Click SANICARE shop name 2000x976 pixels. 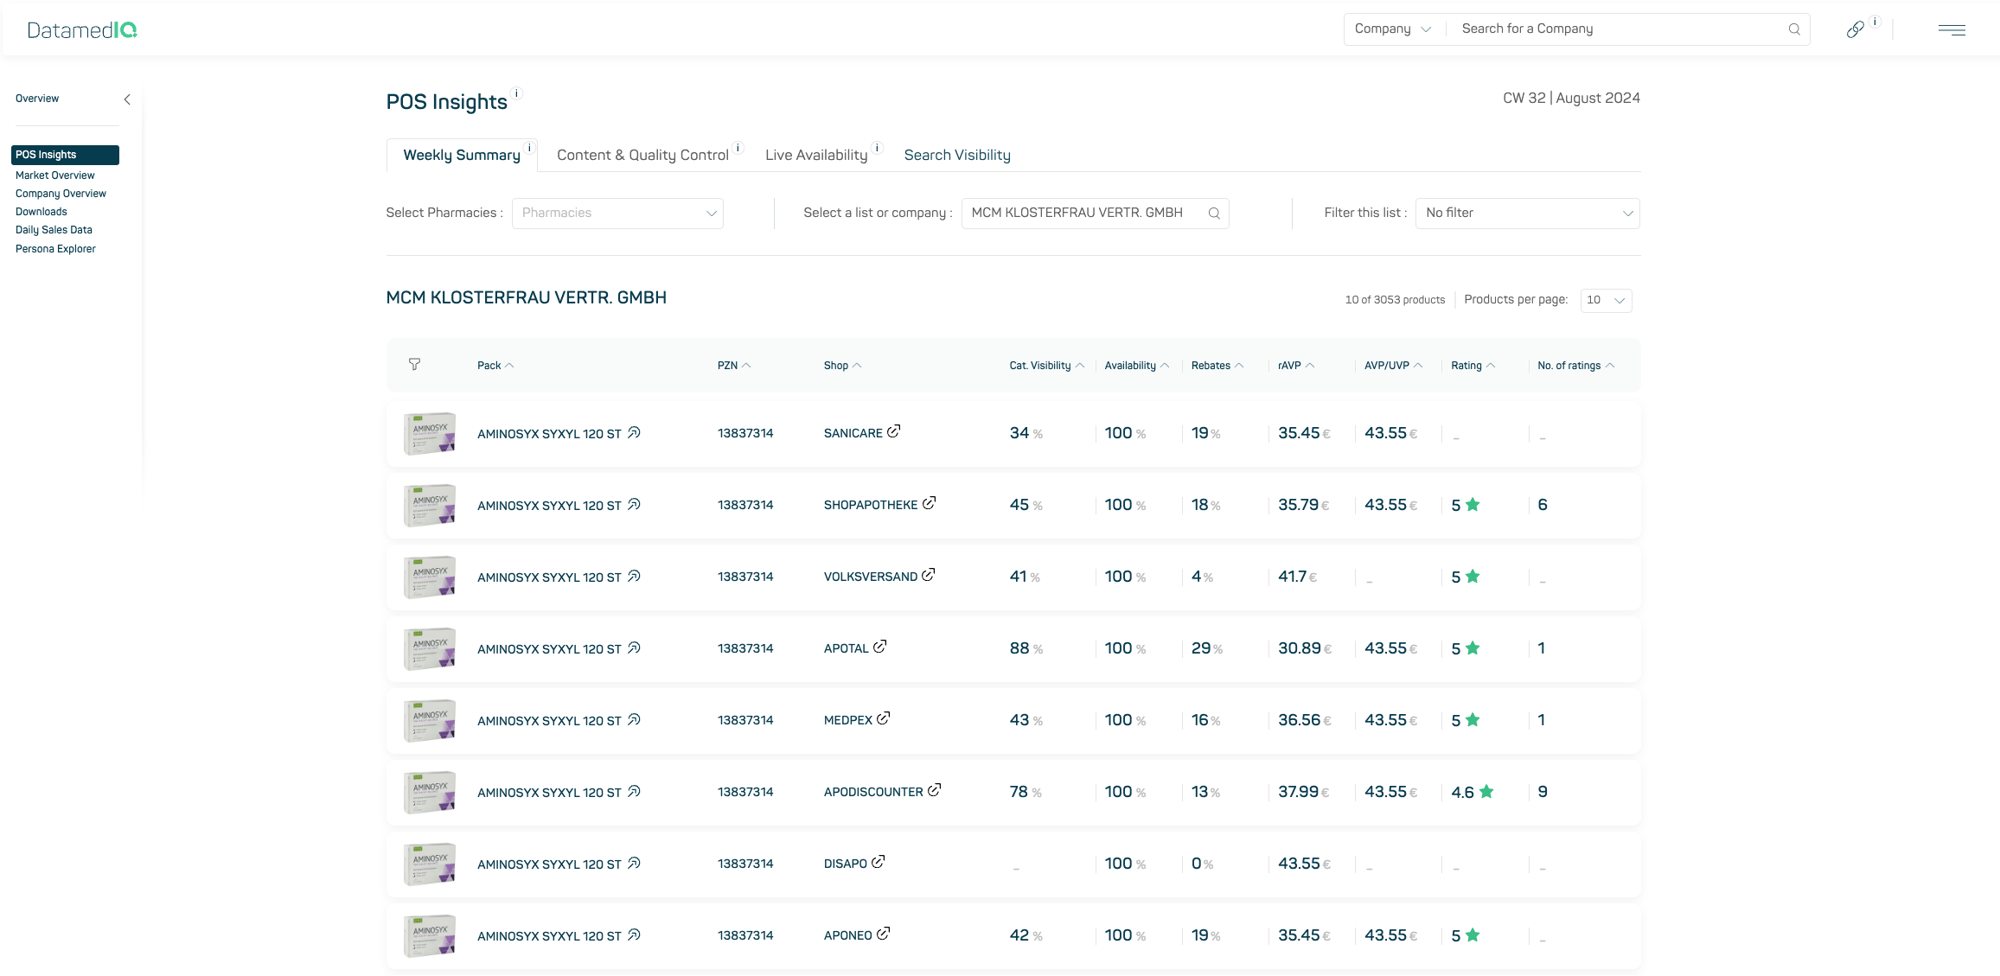[853, 434]
